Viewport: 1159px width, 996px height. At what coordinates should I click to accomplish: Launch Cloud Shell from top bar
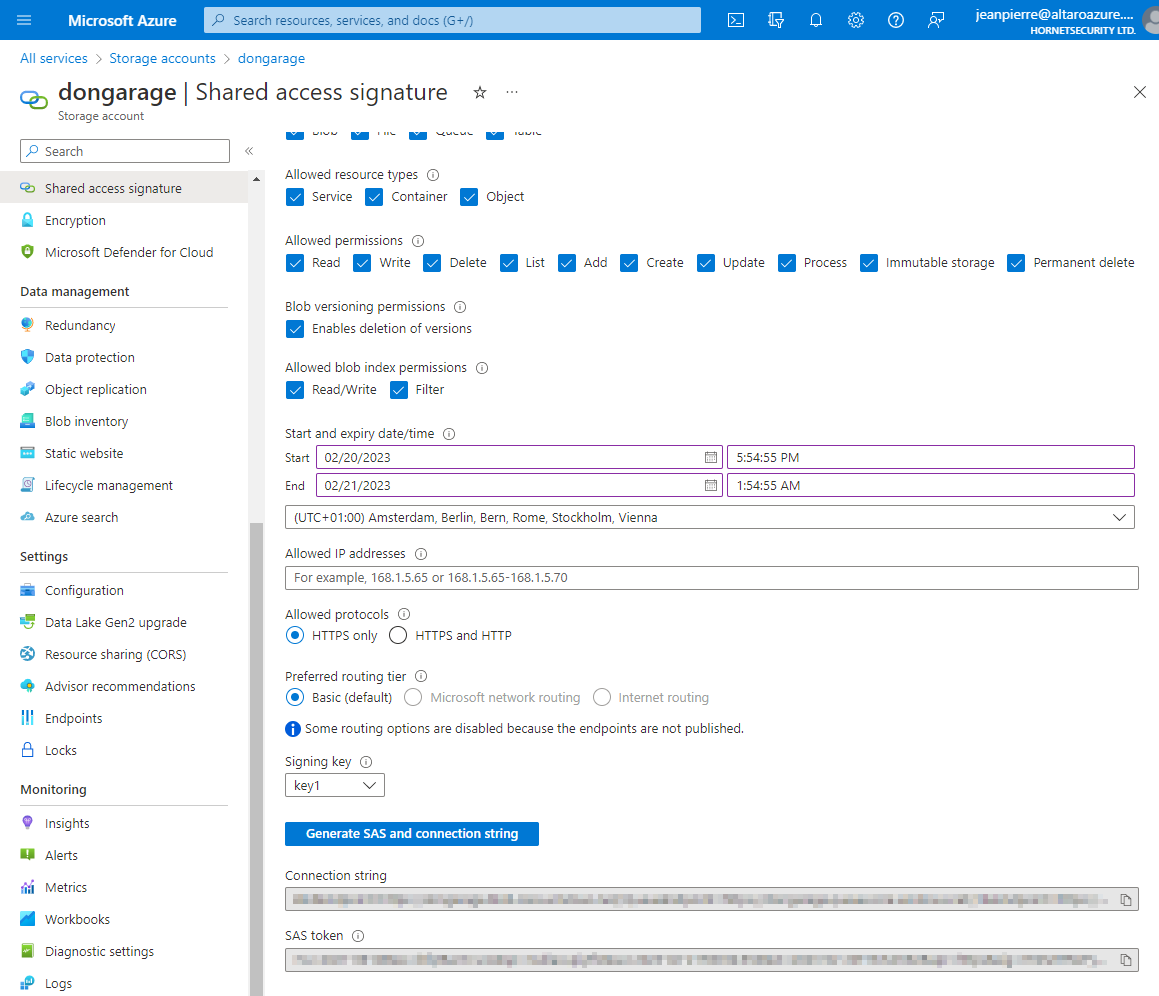pos(735,20)
